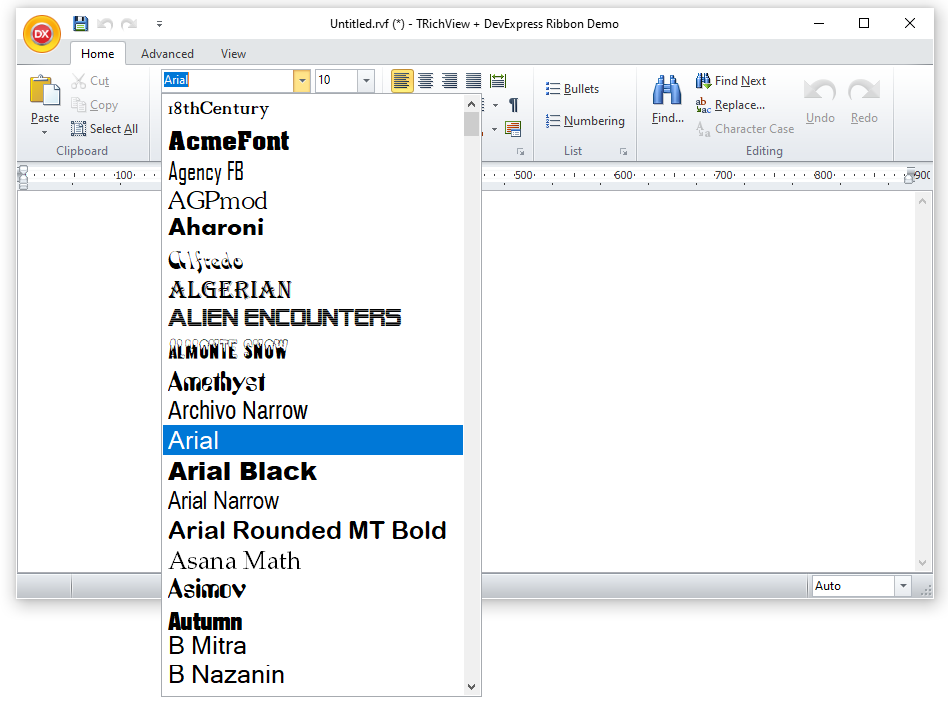Click the paragraph borders and background icon
Screen dimensions: 948x704
point(513,129)
